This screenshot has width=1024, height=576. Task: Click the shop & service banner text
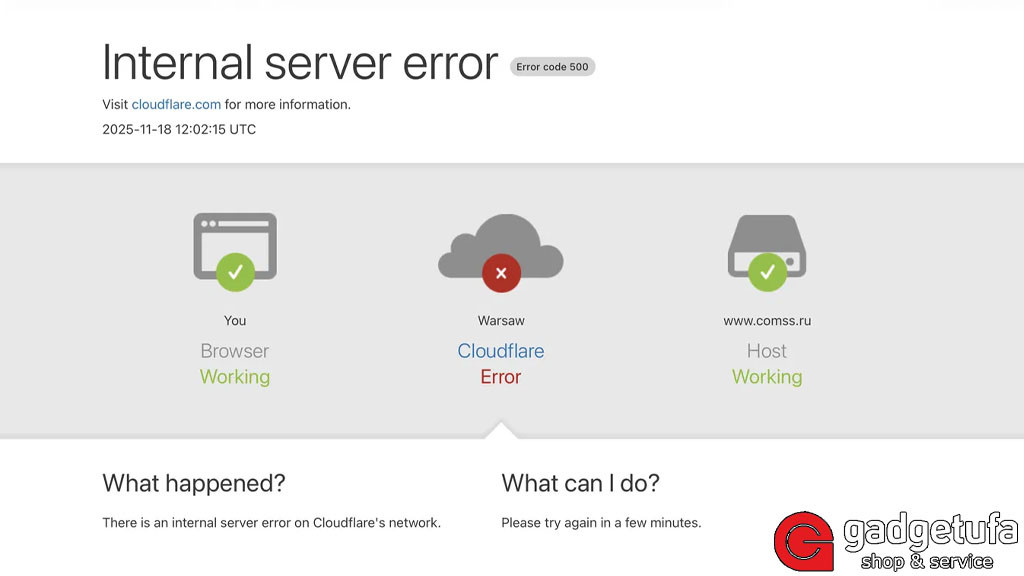tap(927, 561)
